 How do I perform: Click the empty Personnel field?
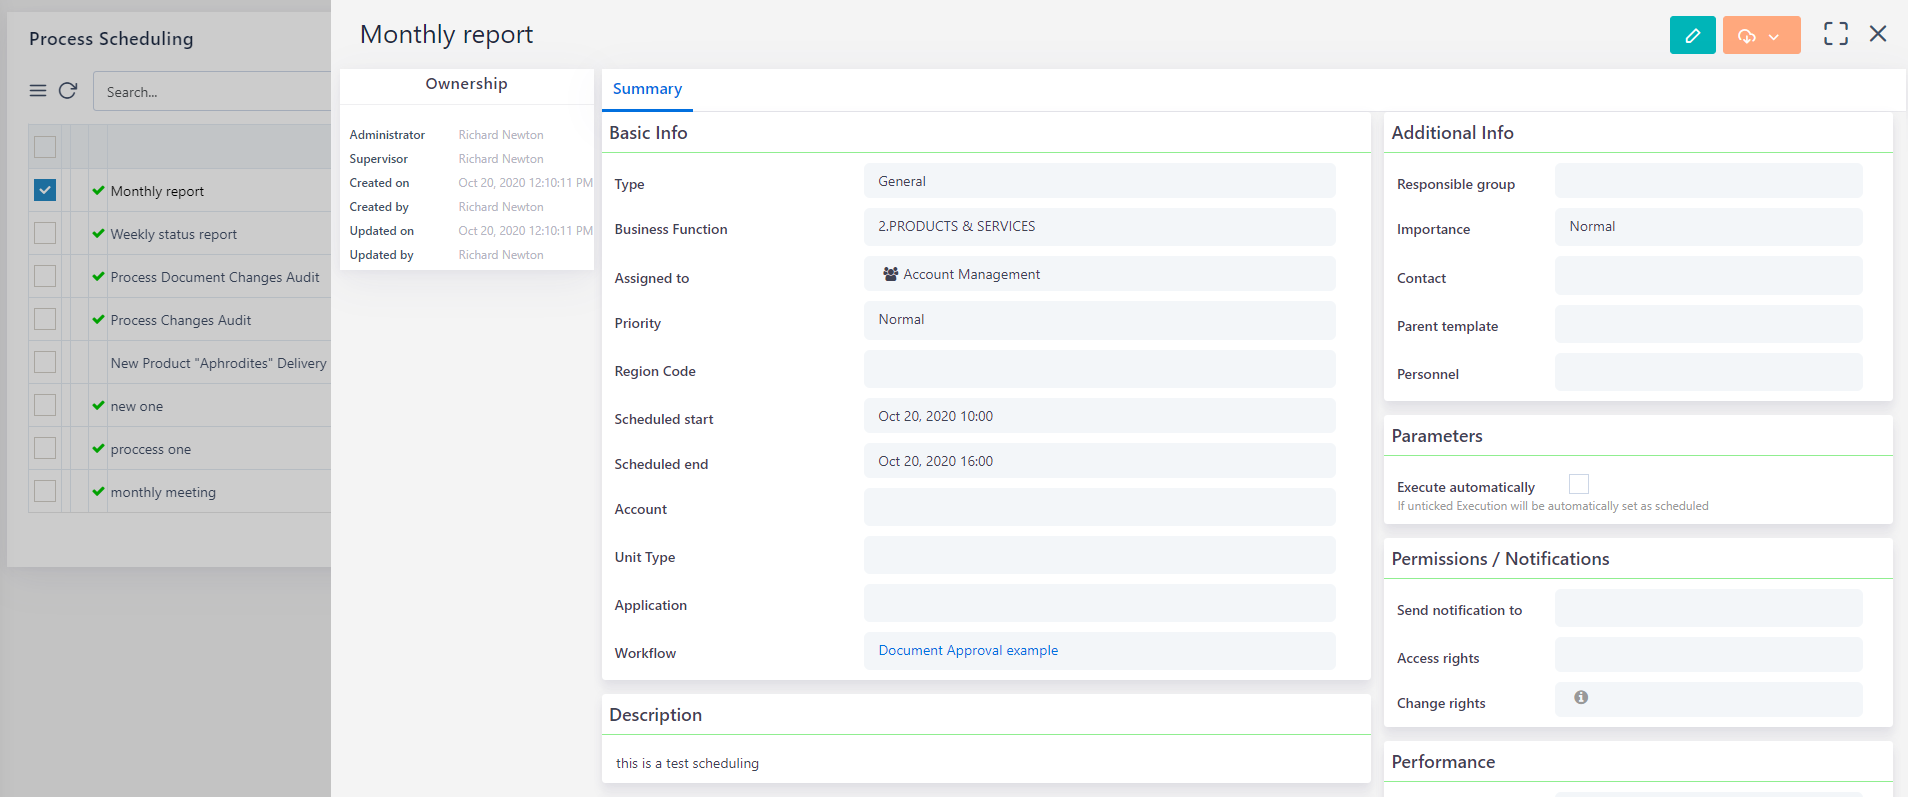[x=1708, y=372]
